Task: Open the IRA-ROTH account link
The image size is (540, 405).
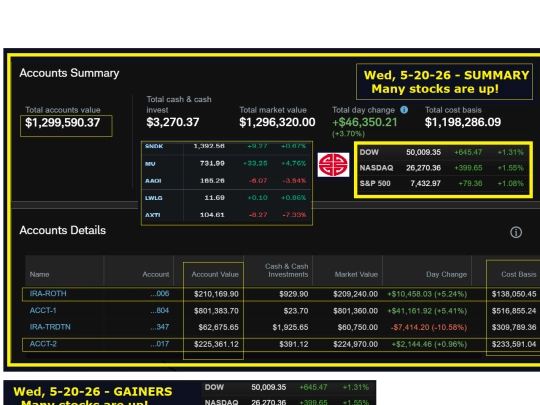Action: (x=48, y=294)
